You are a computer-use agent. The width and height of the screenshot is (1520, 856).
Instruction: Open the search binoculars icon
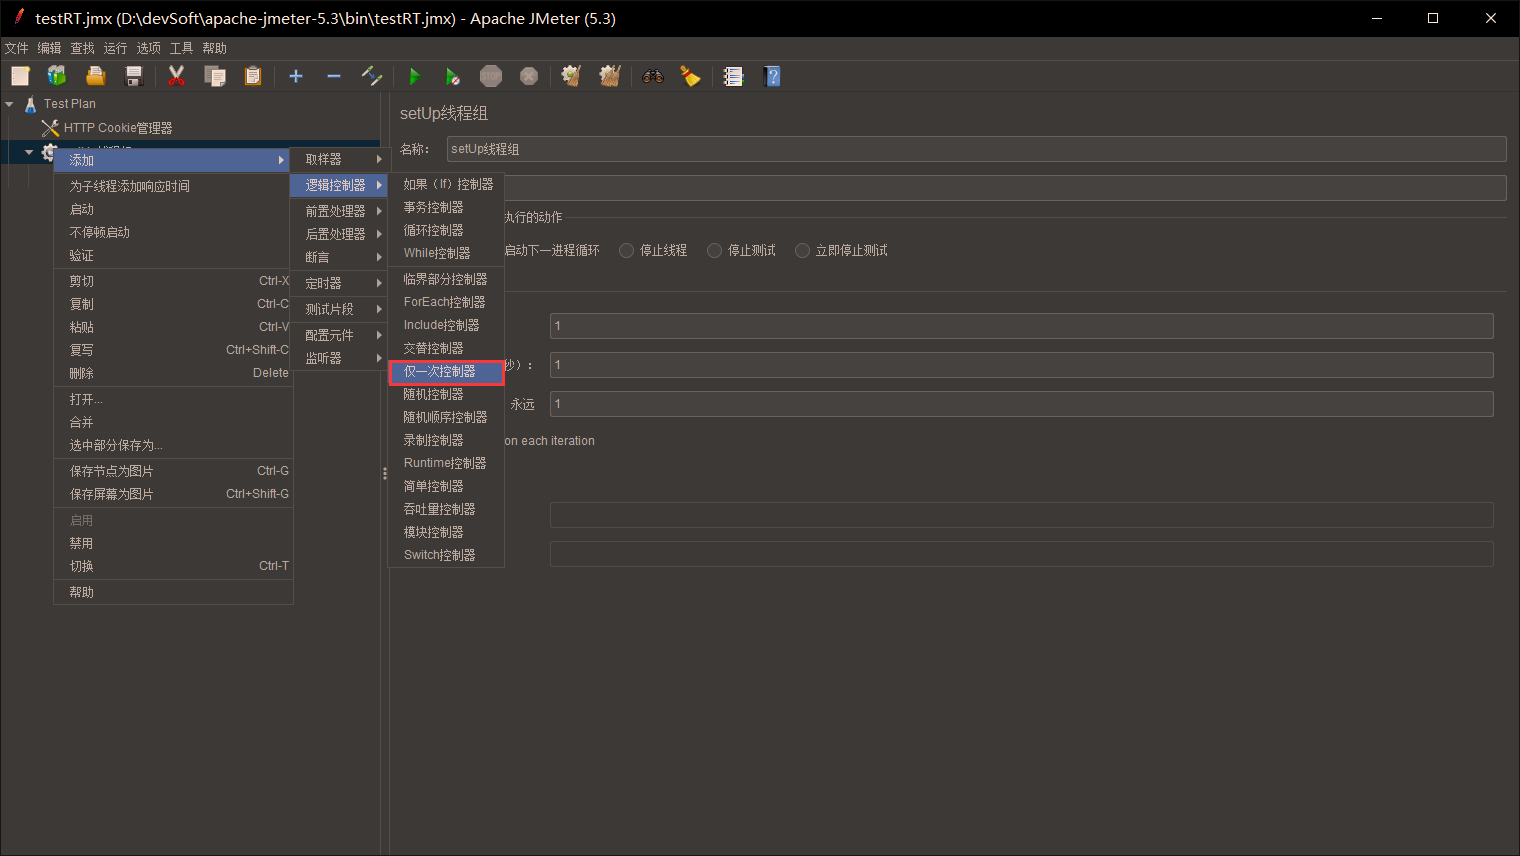tap(653, 75)
